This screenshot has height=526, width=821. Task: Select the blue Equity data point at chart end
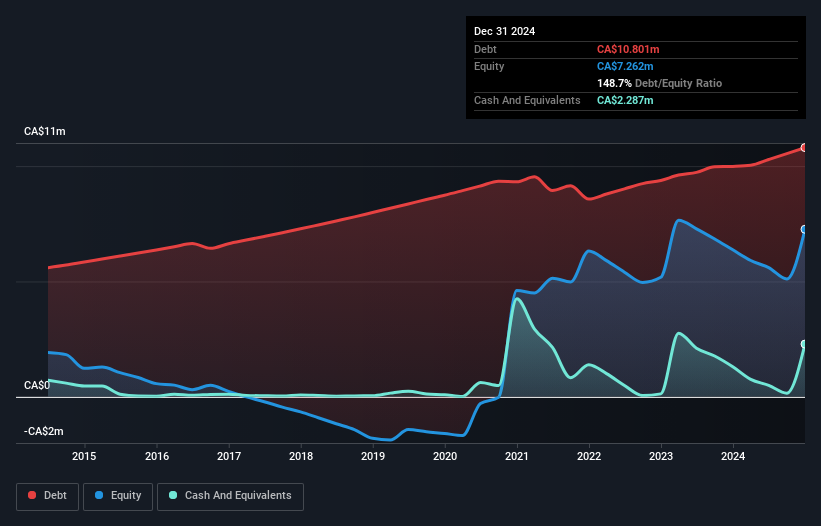click(x=804, y=229)
